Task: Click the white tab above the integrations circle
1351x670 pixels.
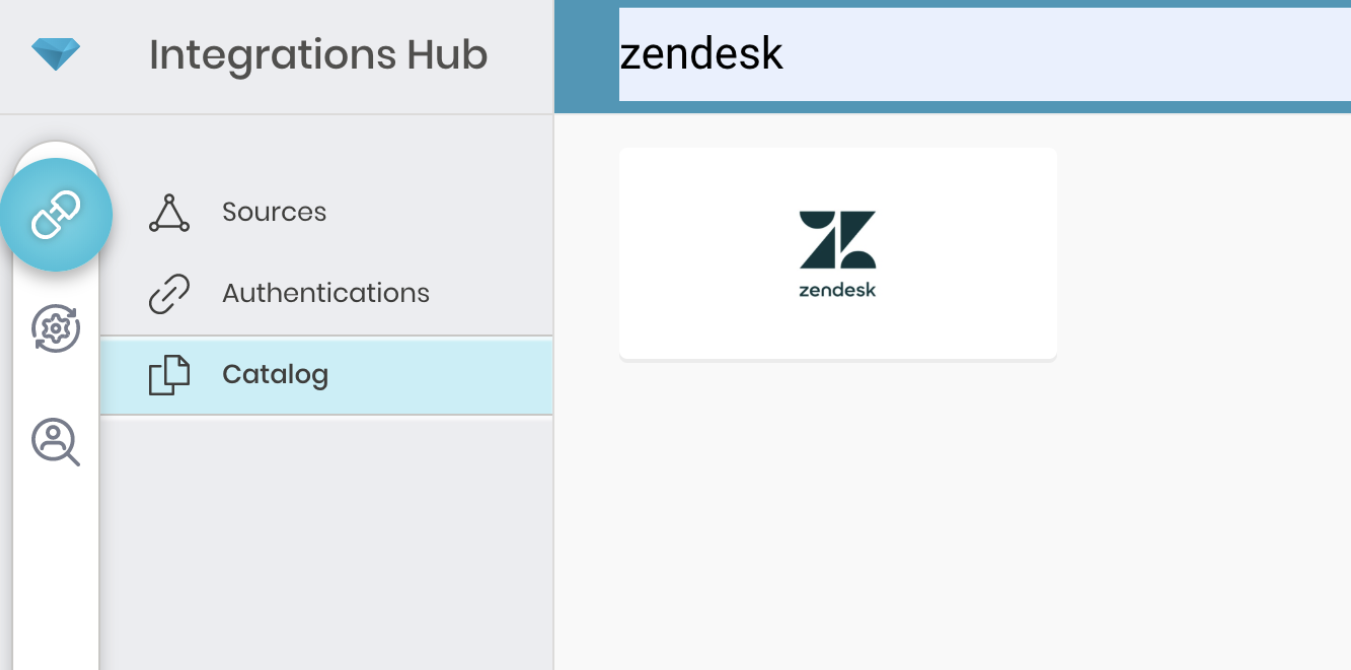Action: (x=56, y=150)
